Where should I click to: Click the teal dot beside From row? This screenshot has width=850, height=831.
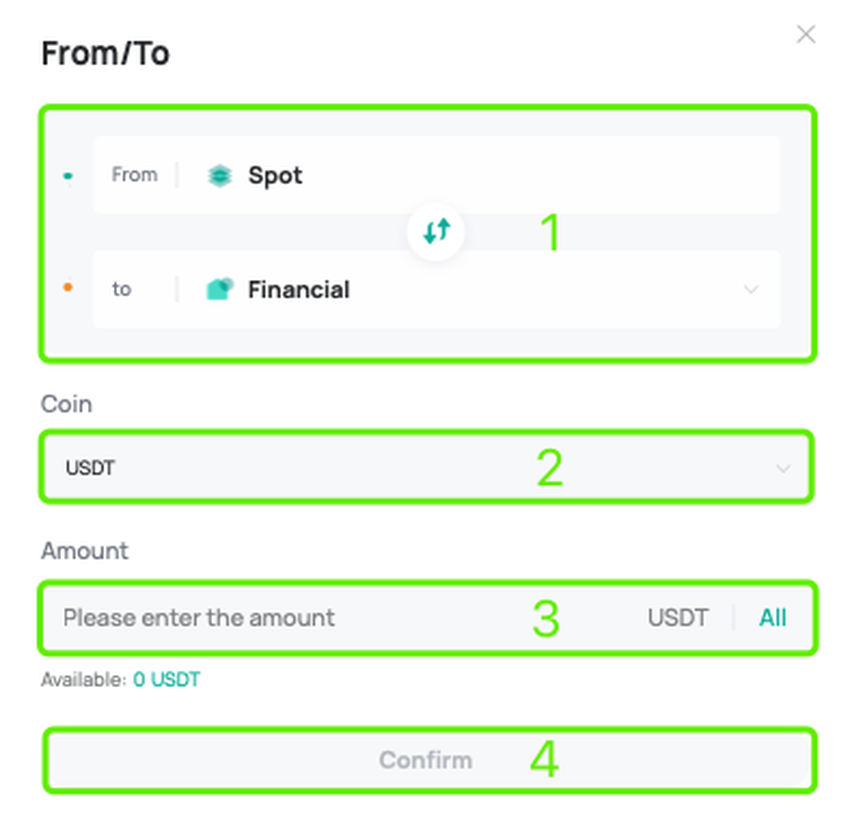tap(67, 176)
